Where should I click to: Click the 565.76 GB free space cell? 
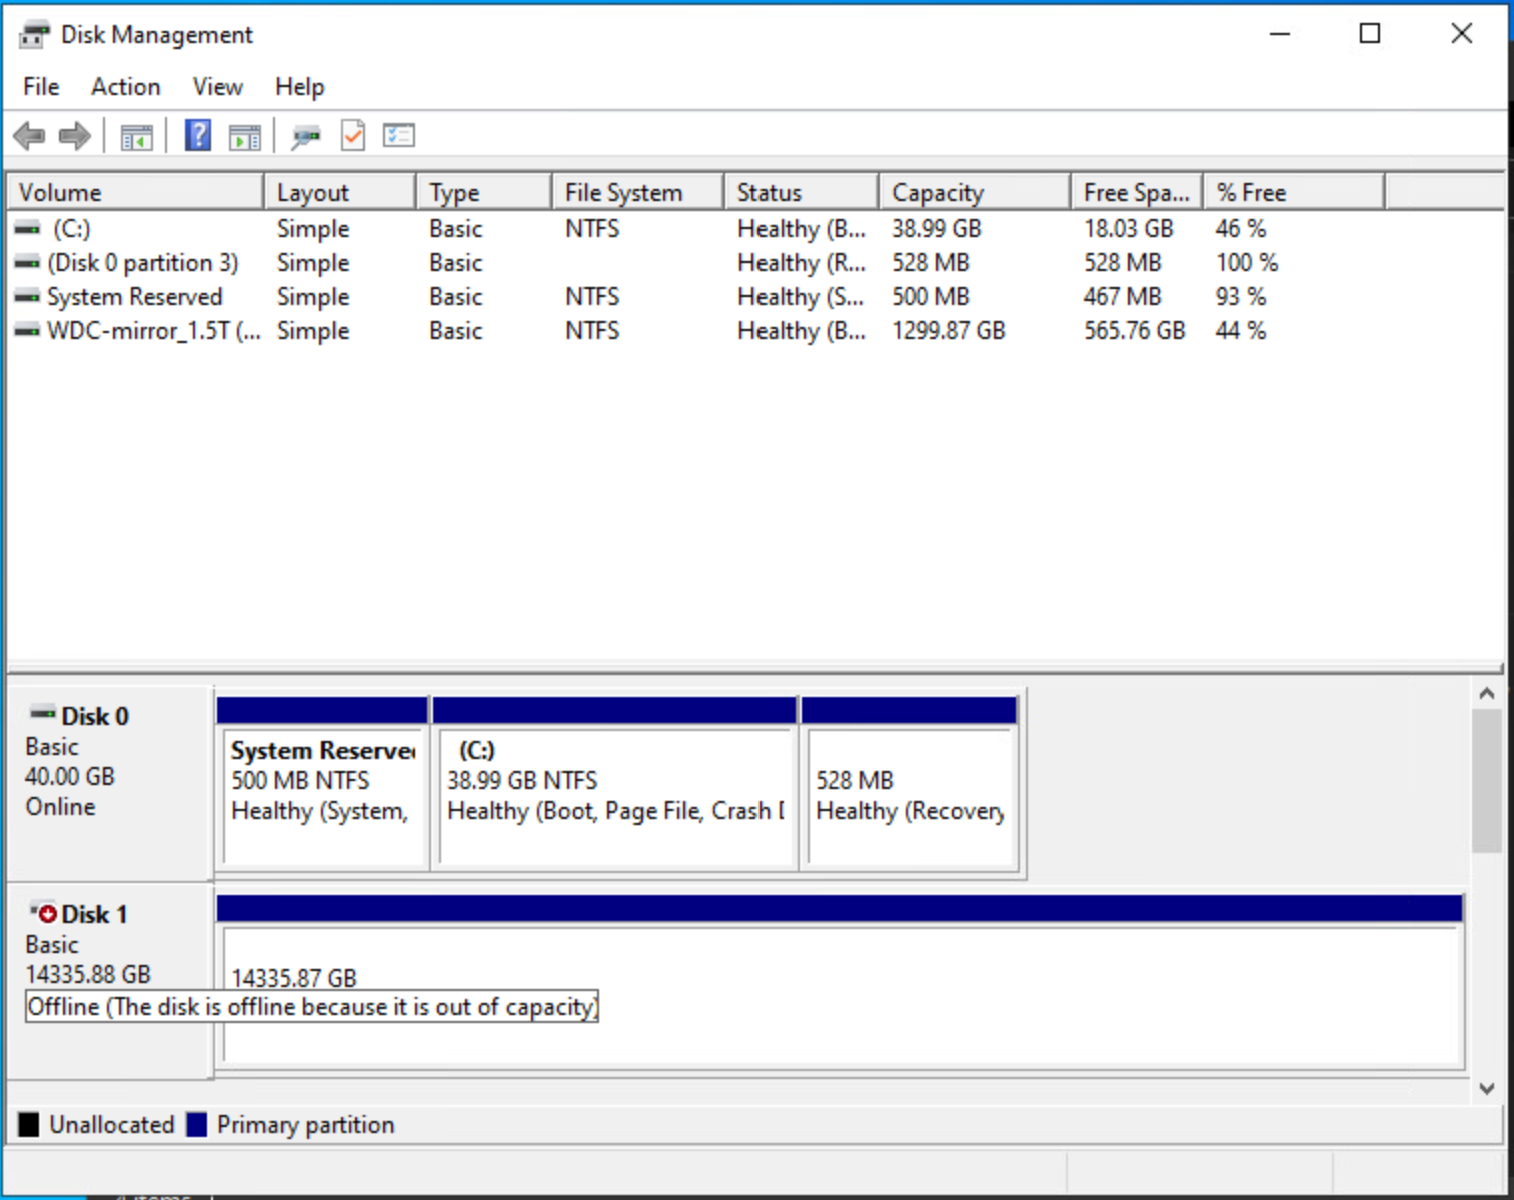[x=1135, y=331]
